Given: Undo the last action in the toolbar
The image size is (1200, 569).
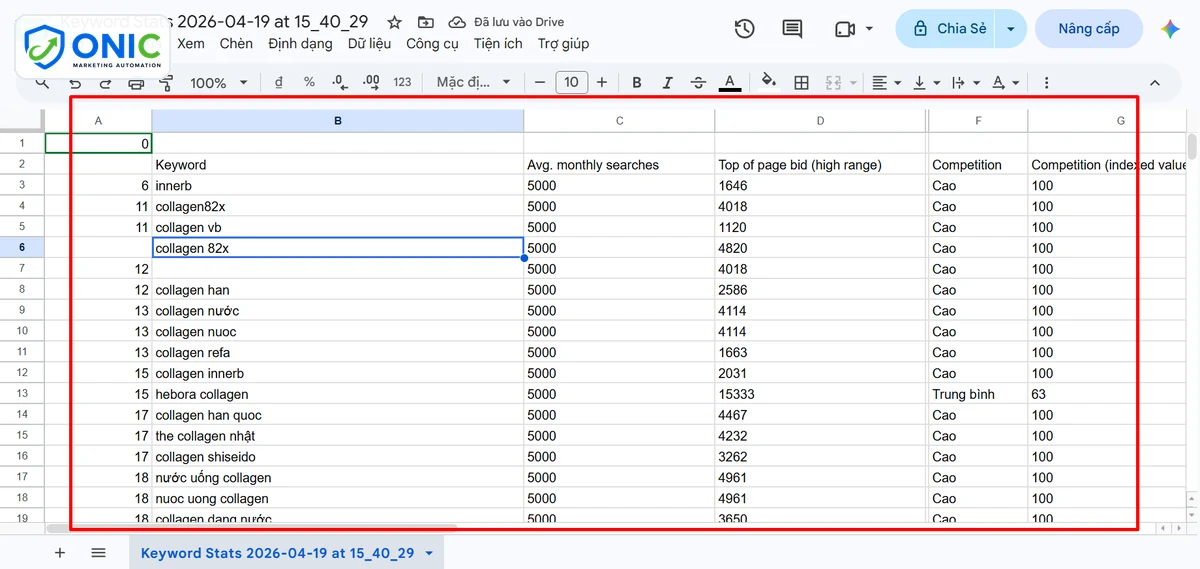Looking at the screenshot, I should tap(75, 83).
